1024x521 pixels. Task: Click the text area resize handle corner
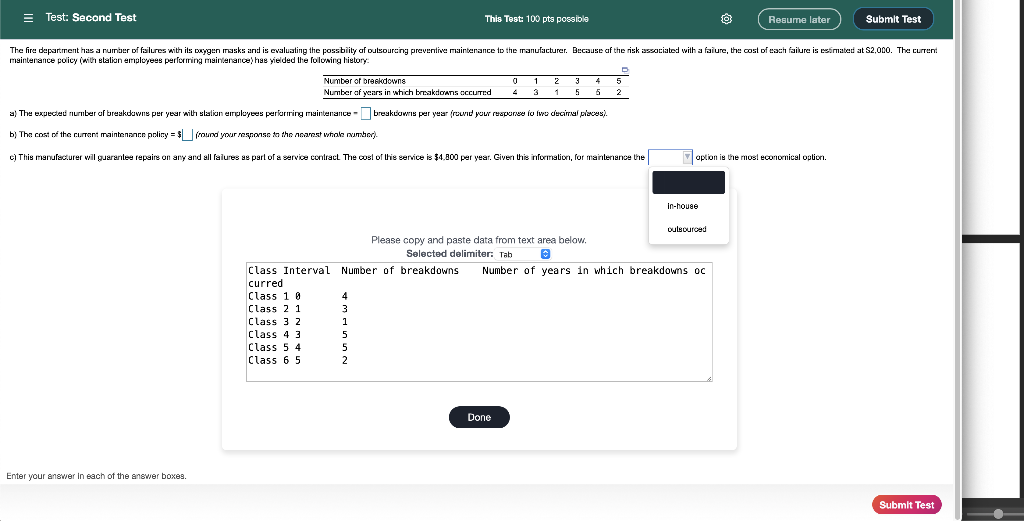(x=709, y=378)
